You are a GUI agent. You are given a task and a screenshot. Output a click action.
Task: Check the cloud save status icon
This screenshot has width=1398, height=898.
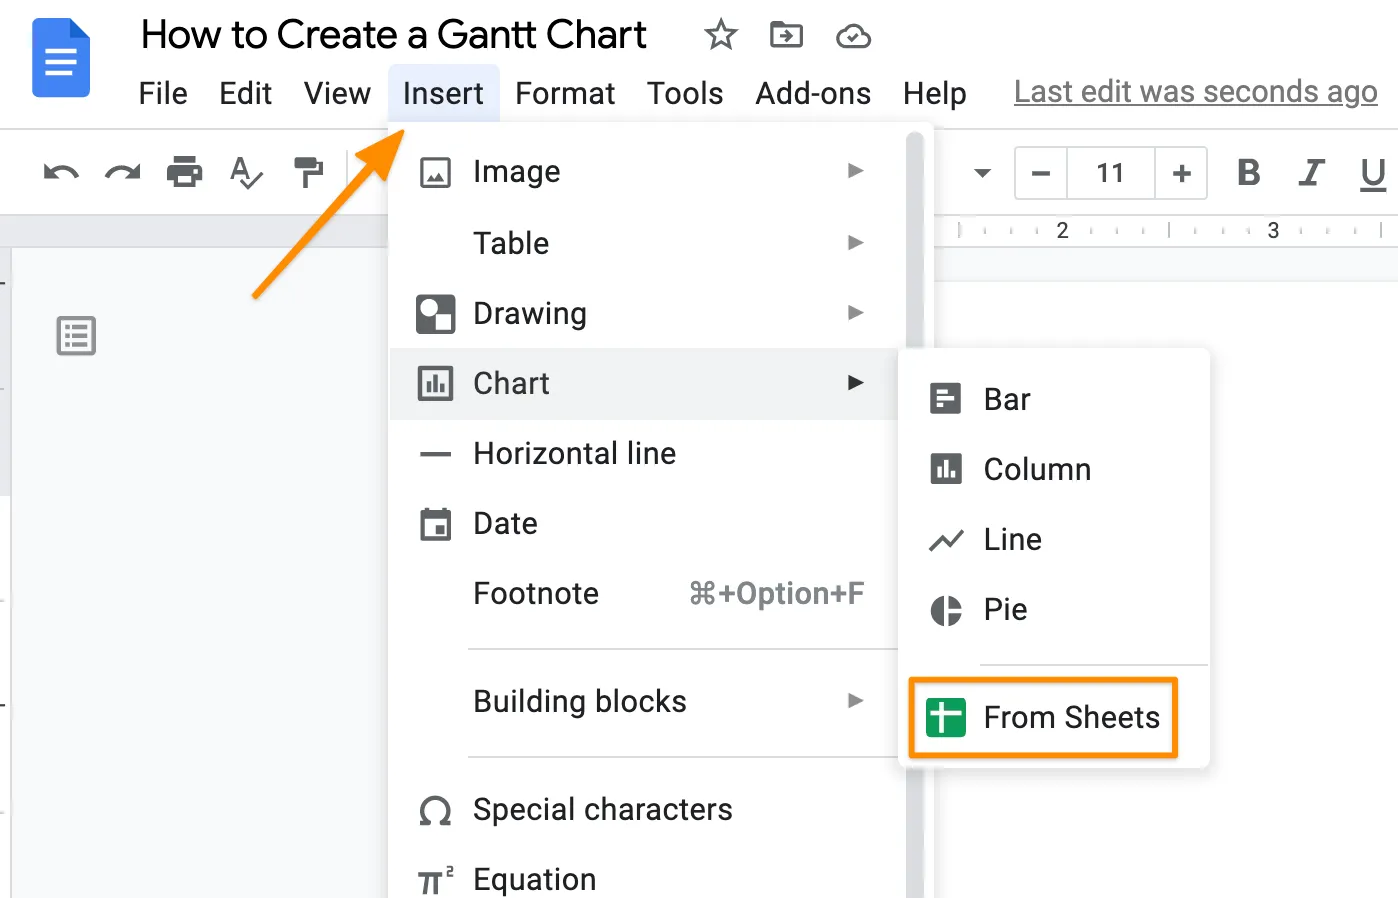point(853,37)
